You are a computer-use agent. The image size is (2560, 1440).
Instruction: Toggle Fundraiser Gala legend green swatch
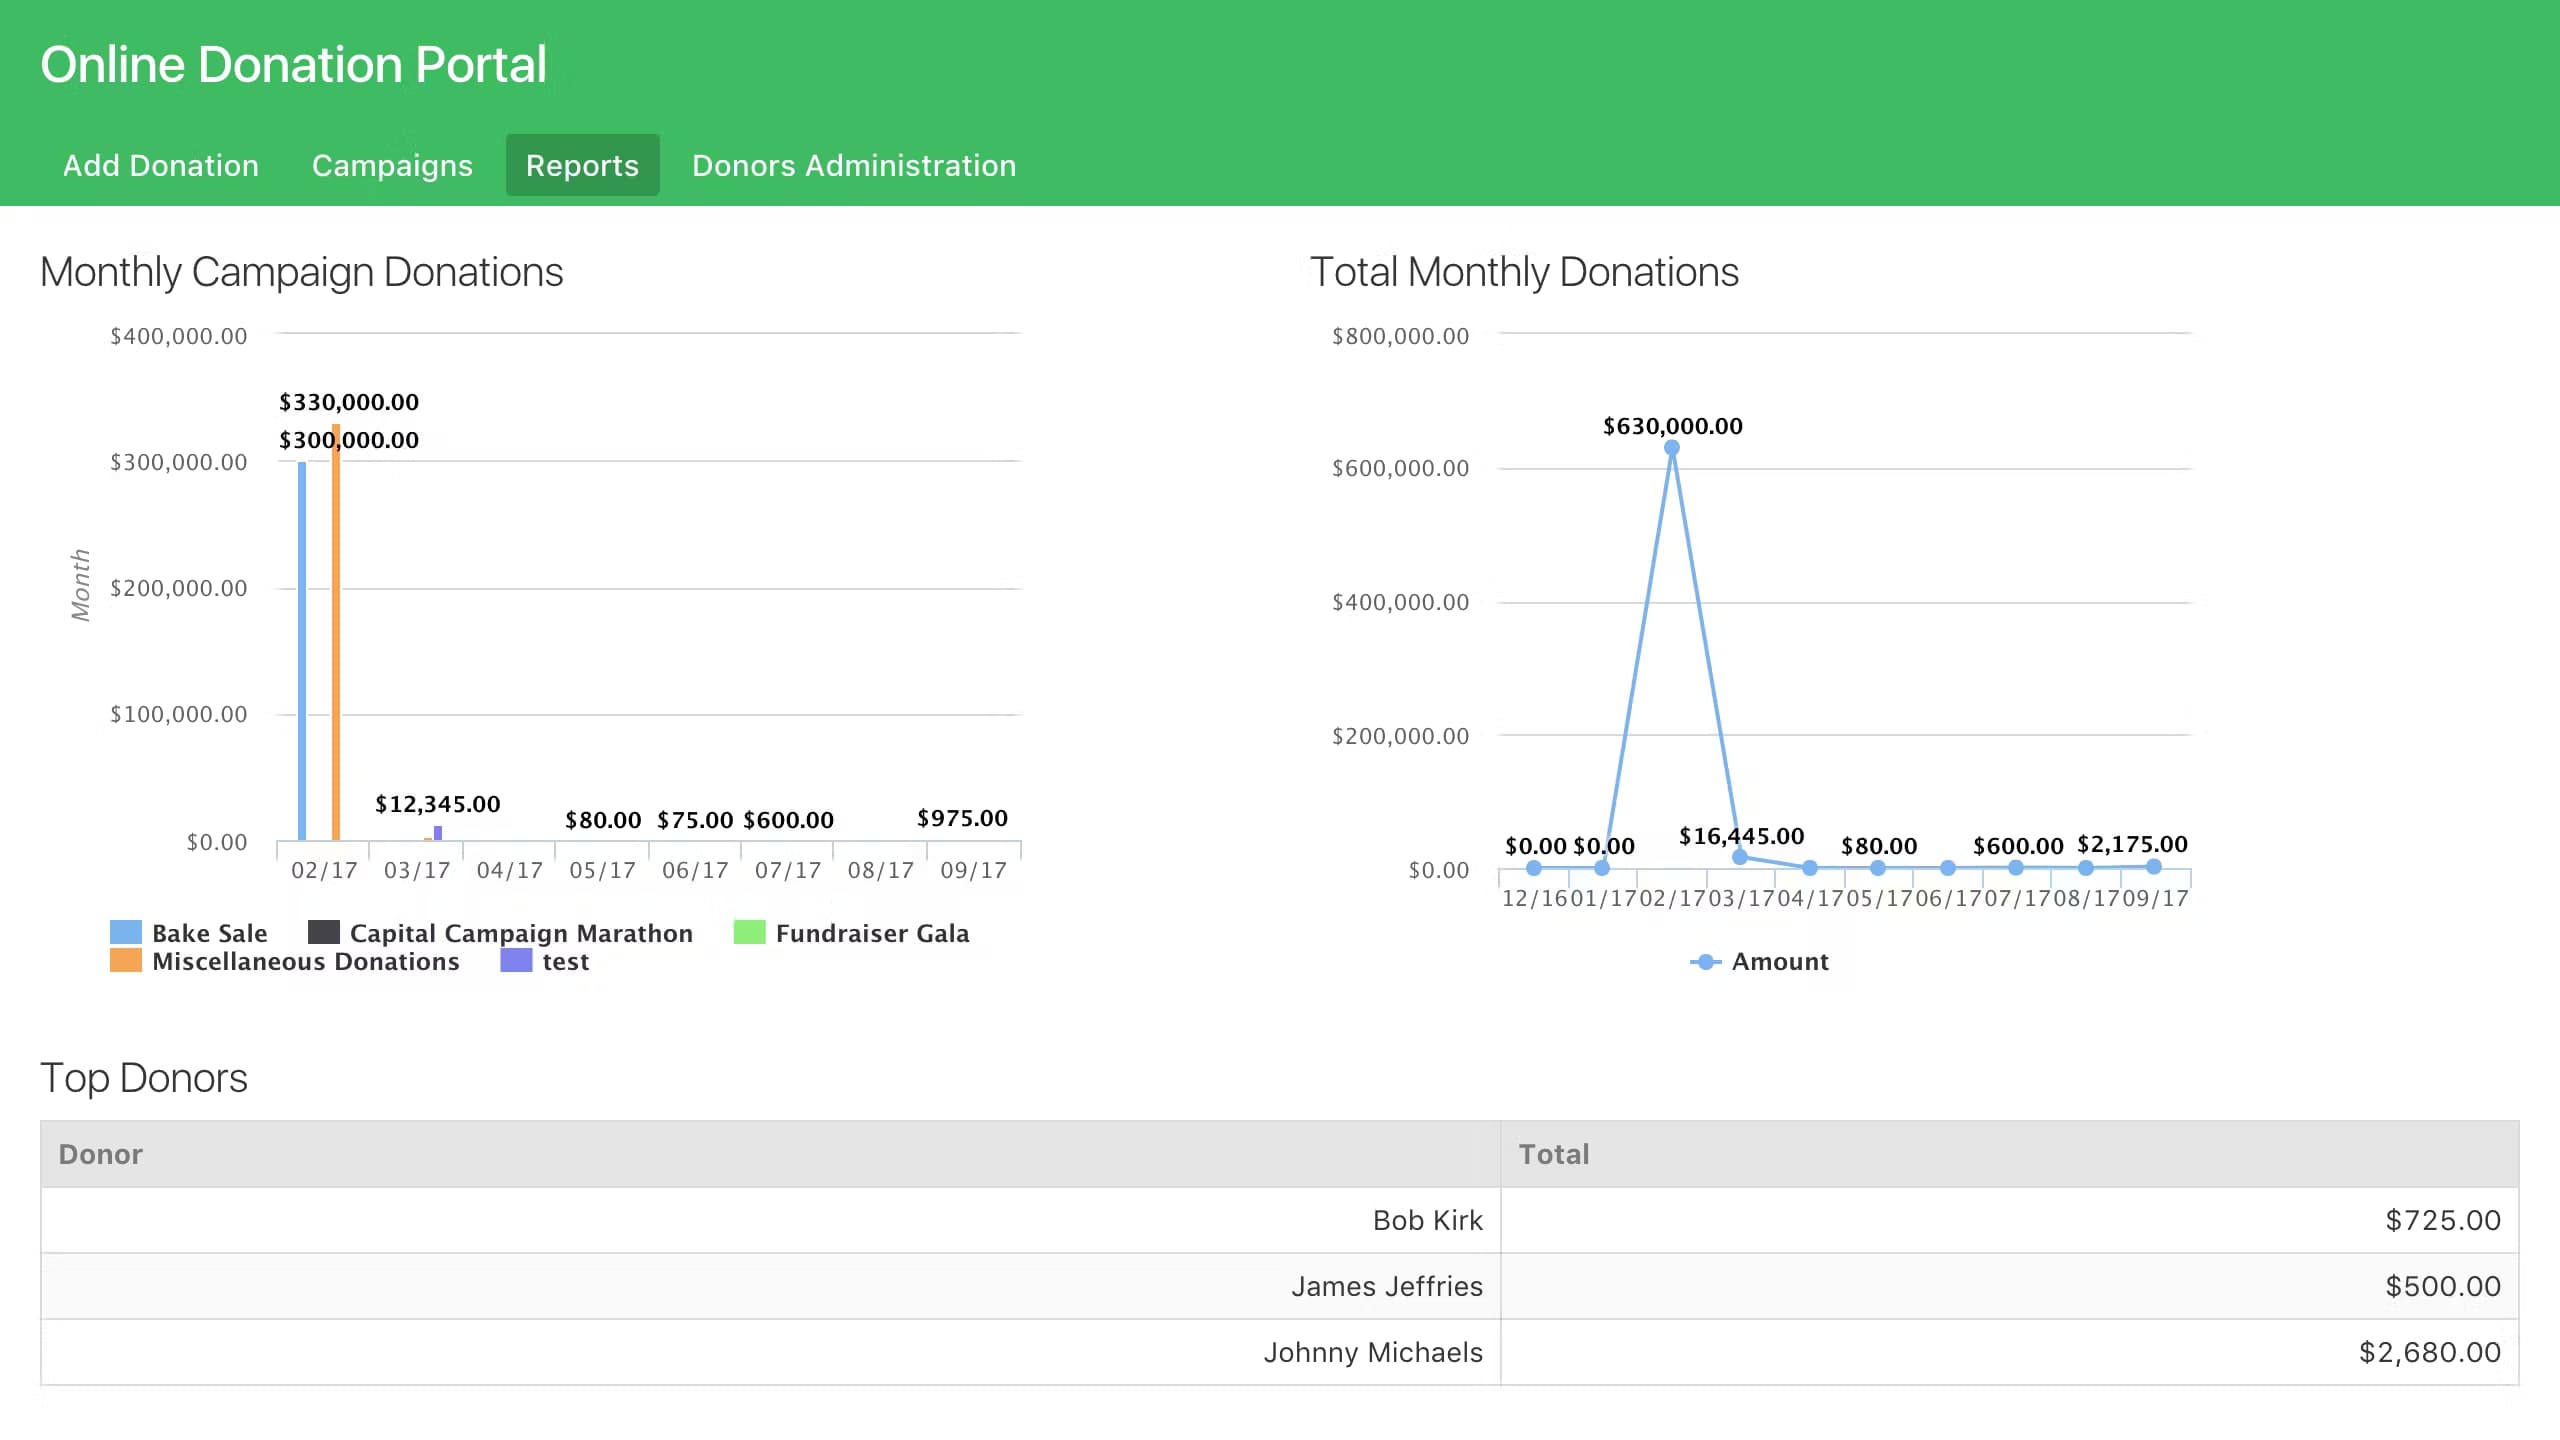point(749,933)
